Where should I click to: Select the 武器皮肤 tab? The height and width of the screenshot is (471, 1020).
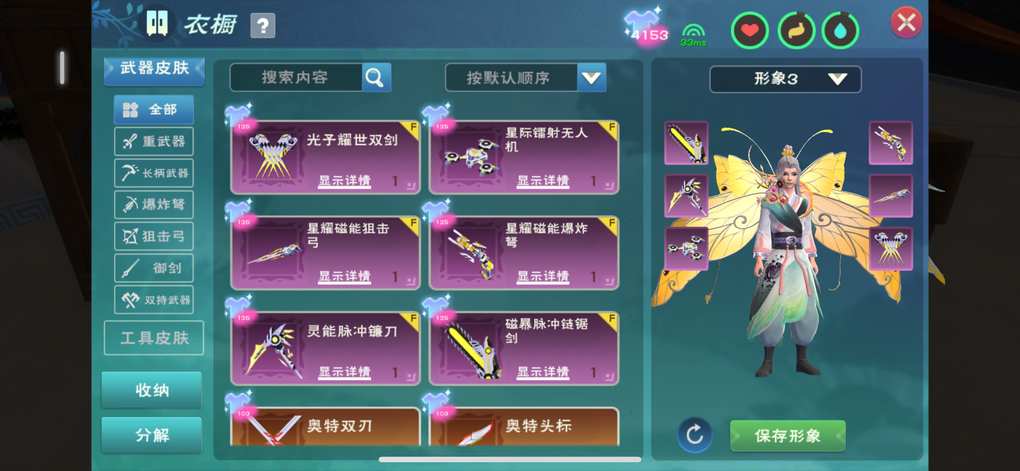click(154, 69)
